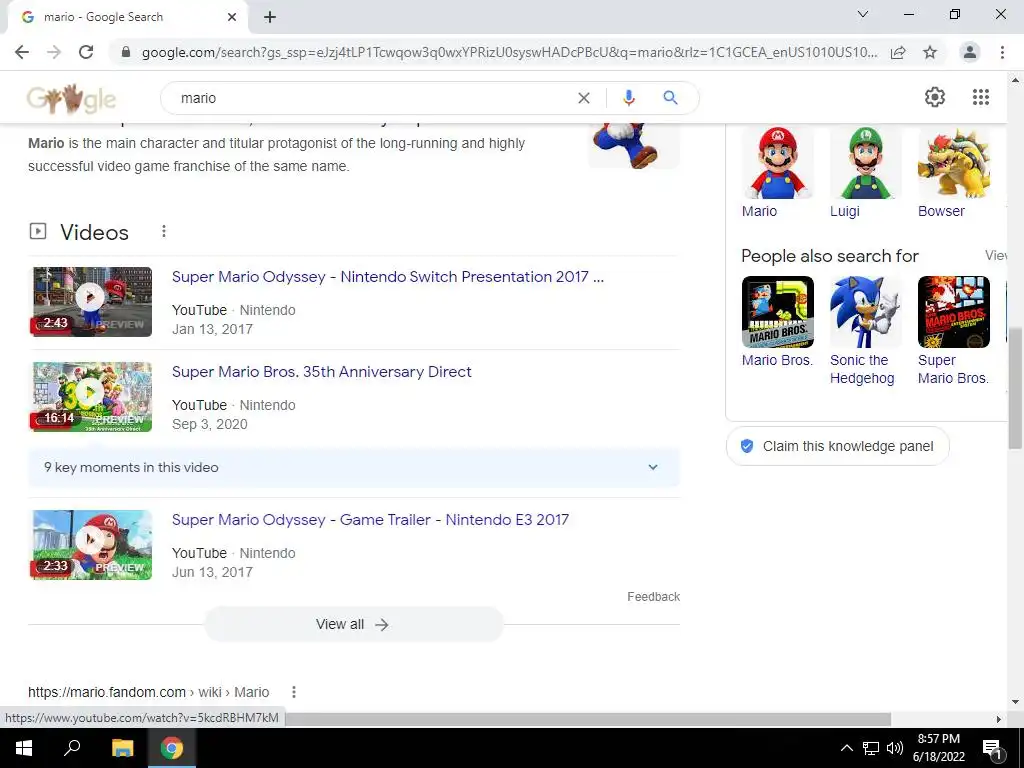The width and height of the screenshot is (1024, 768).
Task: Open the 'Mario' character link
Action: 759,211
